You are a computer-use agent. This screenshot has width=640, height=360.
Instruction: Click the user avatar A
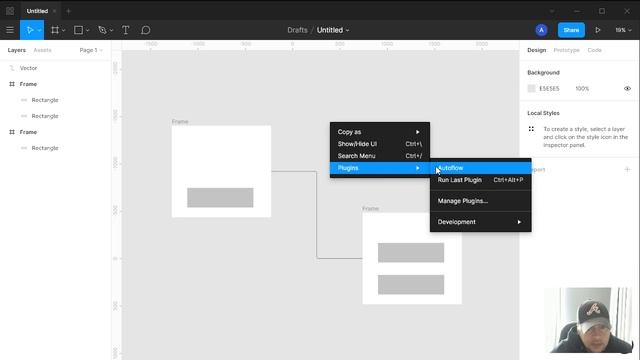[541, 30]
